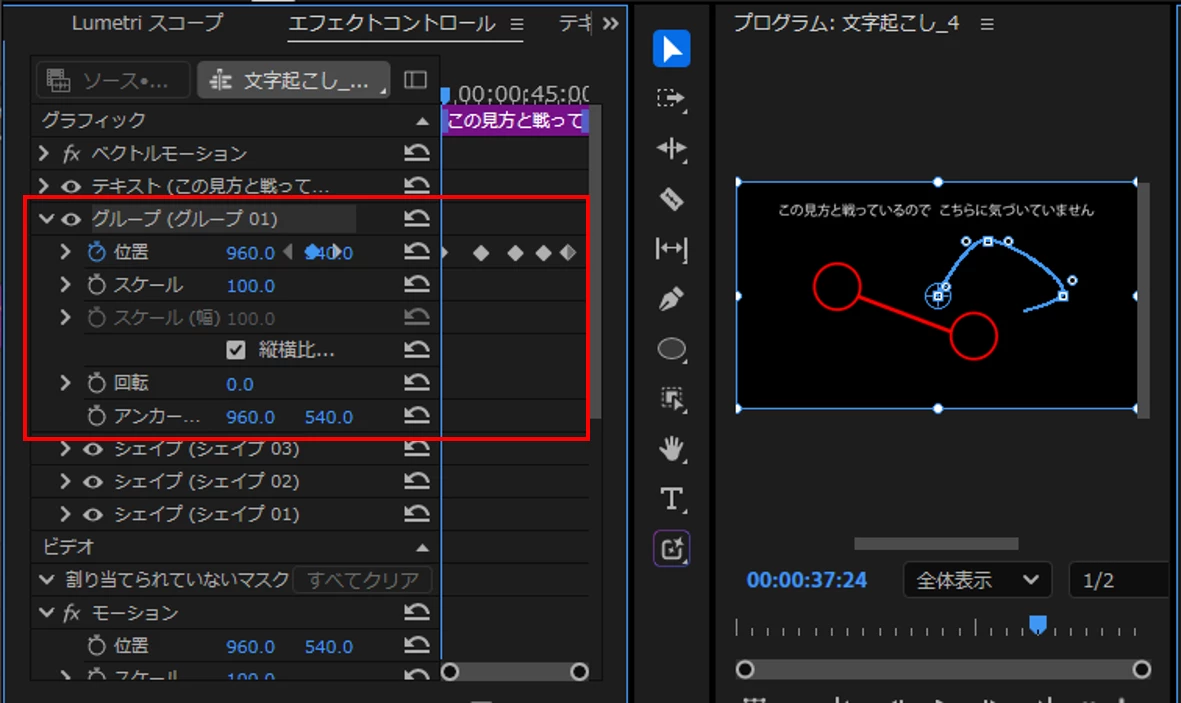
Task: Hide the シェイプ 03 layer eye
Action: (x=93, y=449)
